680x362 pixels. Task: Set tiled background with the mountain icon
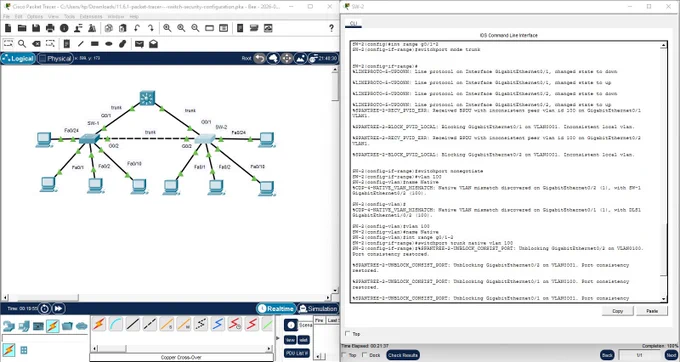tap(300, 59)
